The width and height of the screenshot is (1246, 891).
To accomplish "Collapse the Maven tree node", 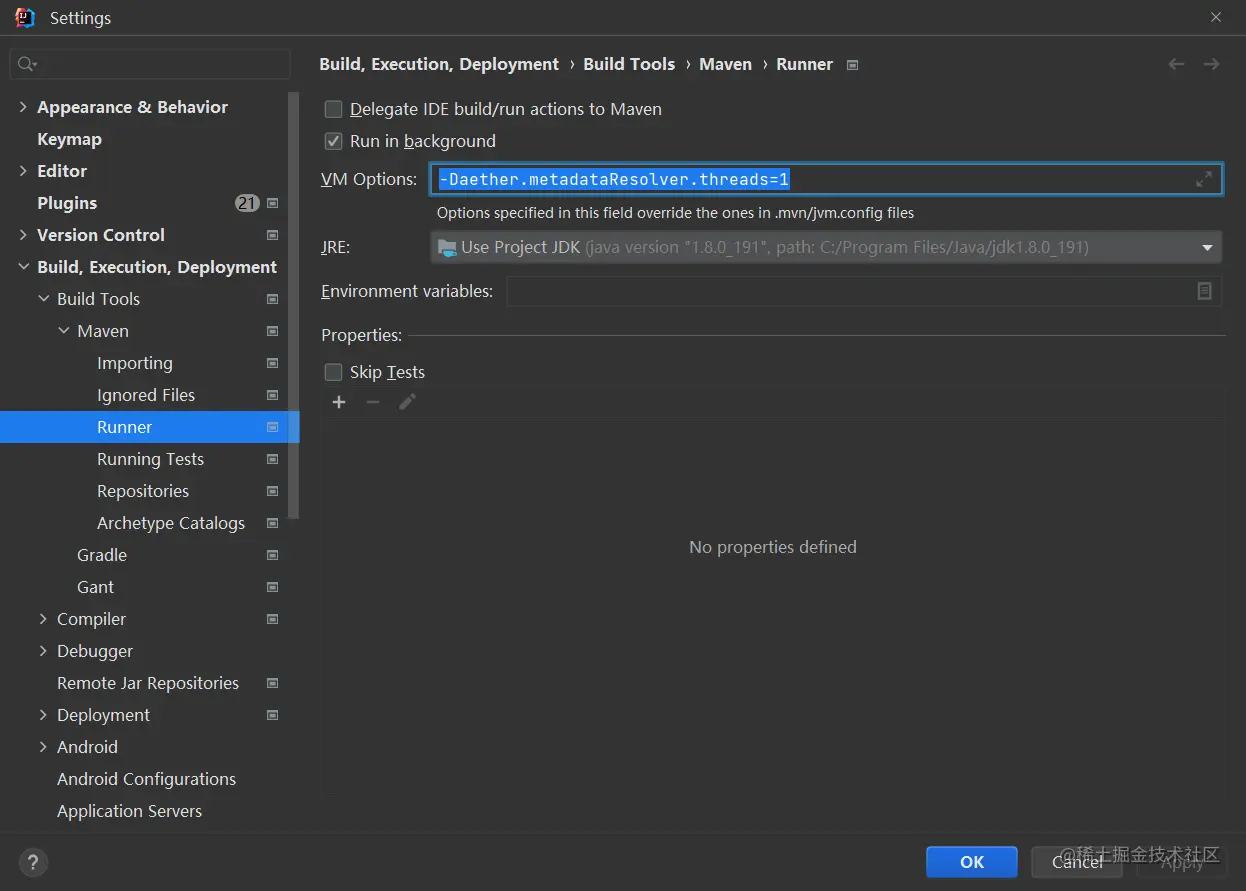I will 63,331.
